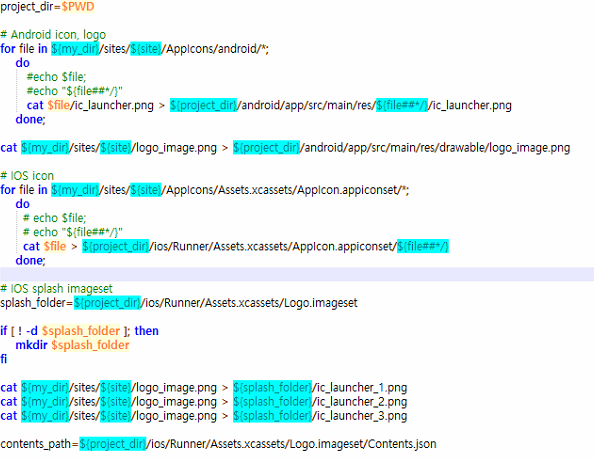Click the 'mkdir' command
The image size is (594, 460).
[31, 345]
